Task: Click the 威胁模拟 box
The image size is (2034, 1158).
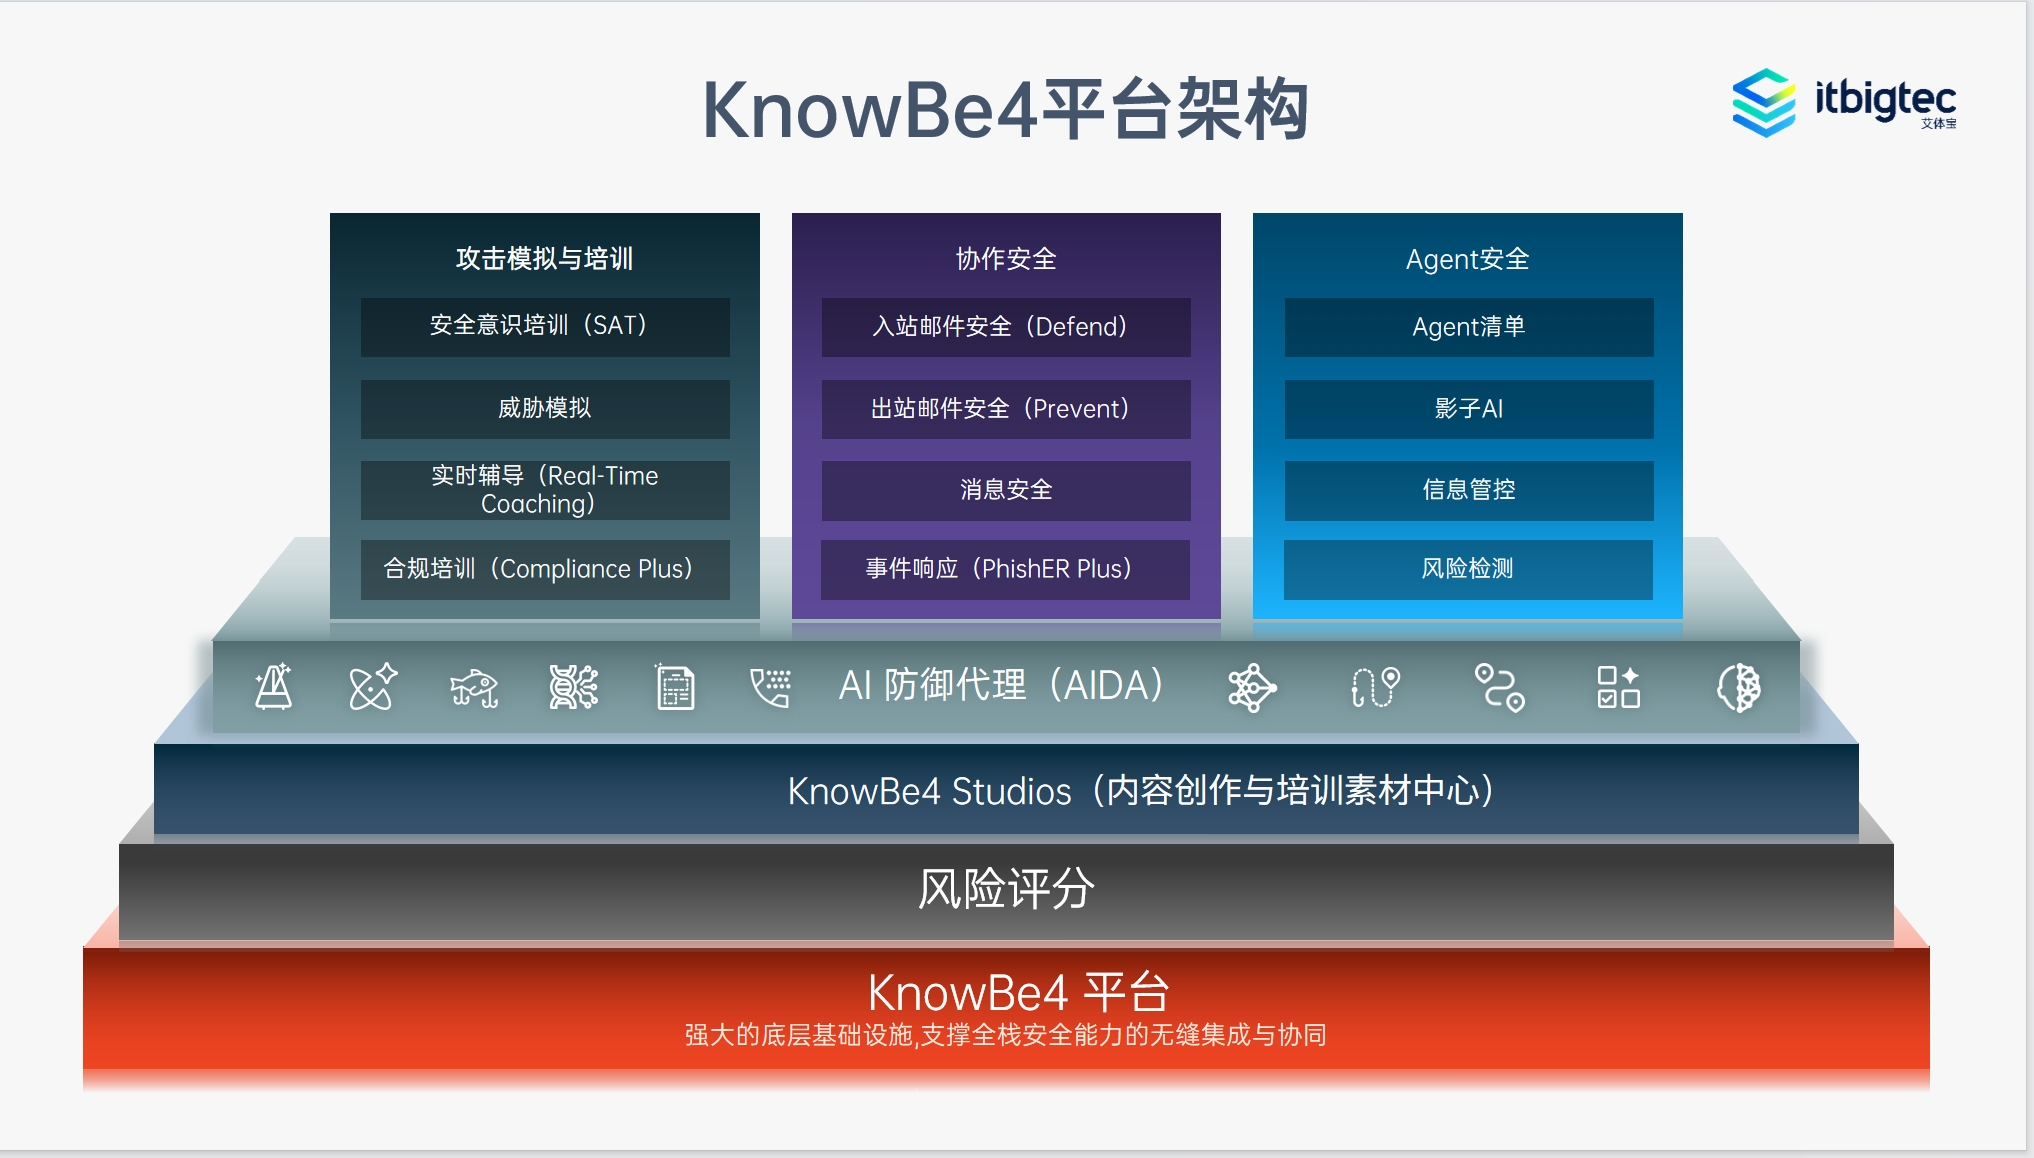Action: [x=545, y=409]
